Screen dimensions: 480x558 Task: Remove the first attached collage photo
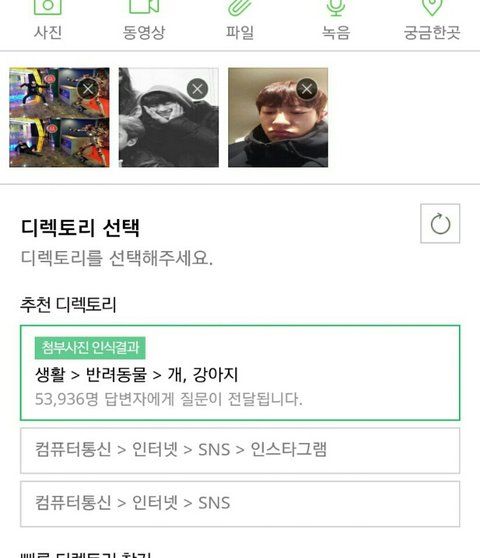click(x=88, y=89)
